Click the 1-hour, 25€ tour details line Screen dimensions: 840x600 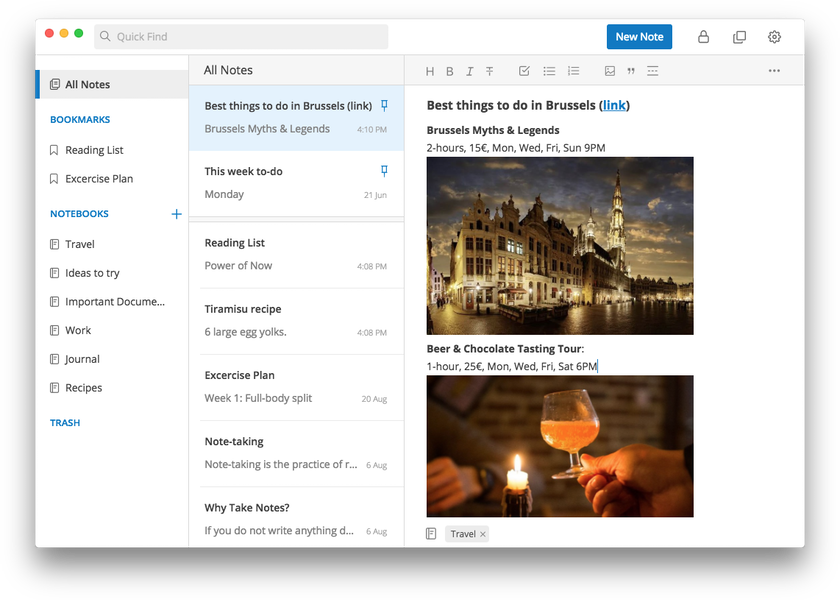pos(512,366)
